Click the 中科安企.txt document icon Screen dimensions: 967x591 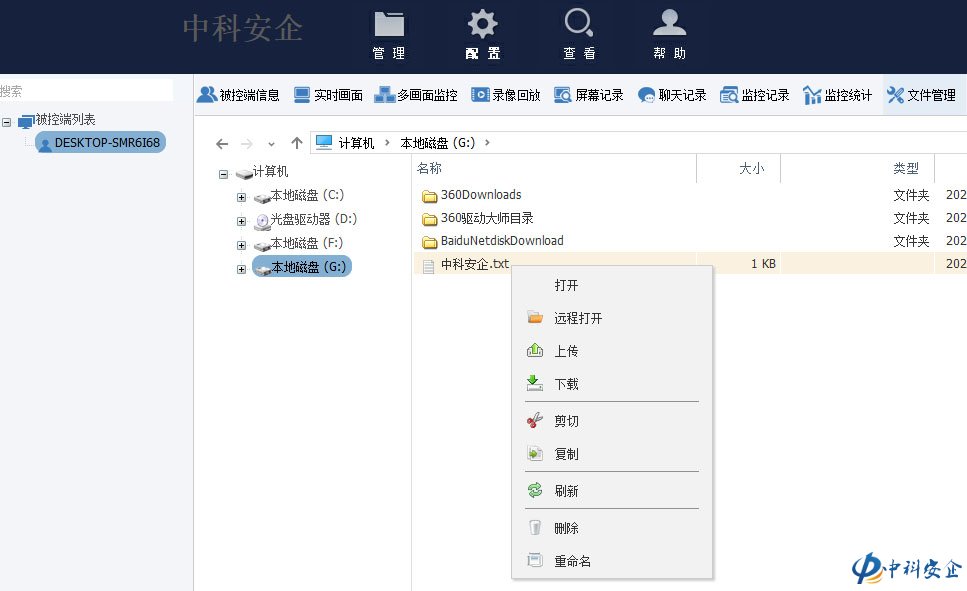(428, 266)
